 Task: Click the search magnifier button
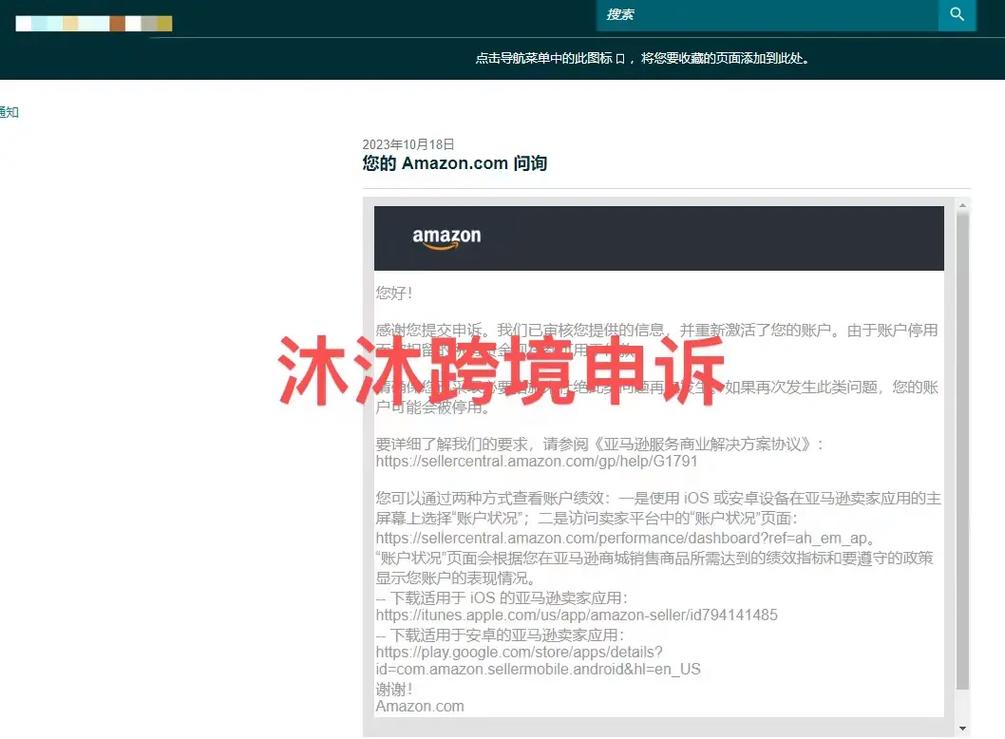pyautogui.click(x=957, y=14)
